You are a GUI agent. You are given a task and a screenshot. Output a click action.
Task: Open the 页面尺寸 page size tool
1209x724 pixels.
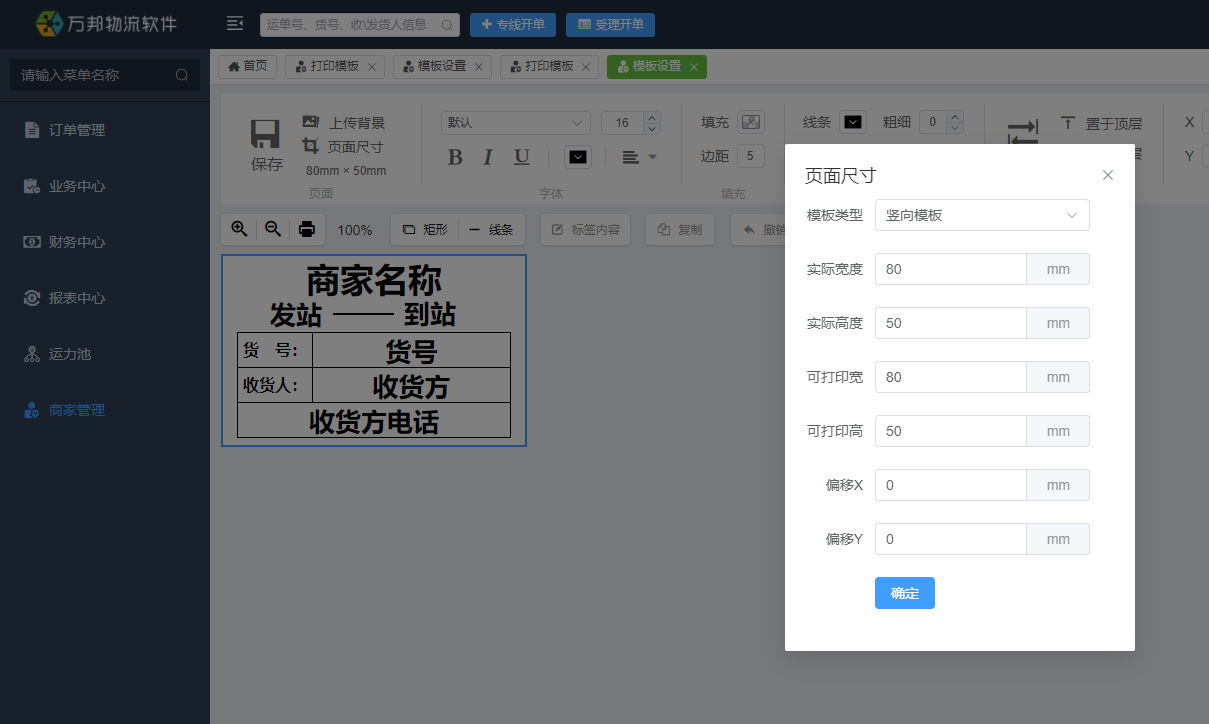pyautogui.click(x=343, y=146)
